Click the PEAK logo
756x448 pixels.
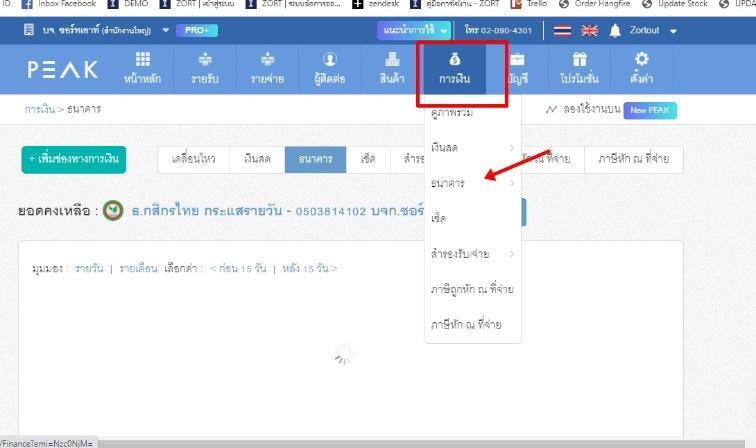pos(63,69)
